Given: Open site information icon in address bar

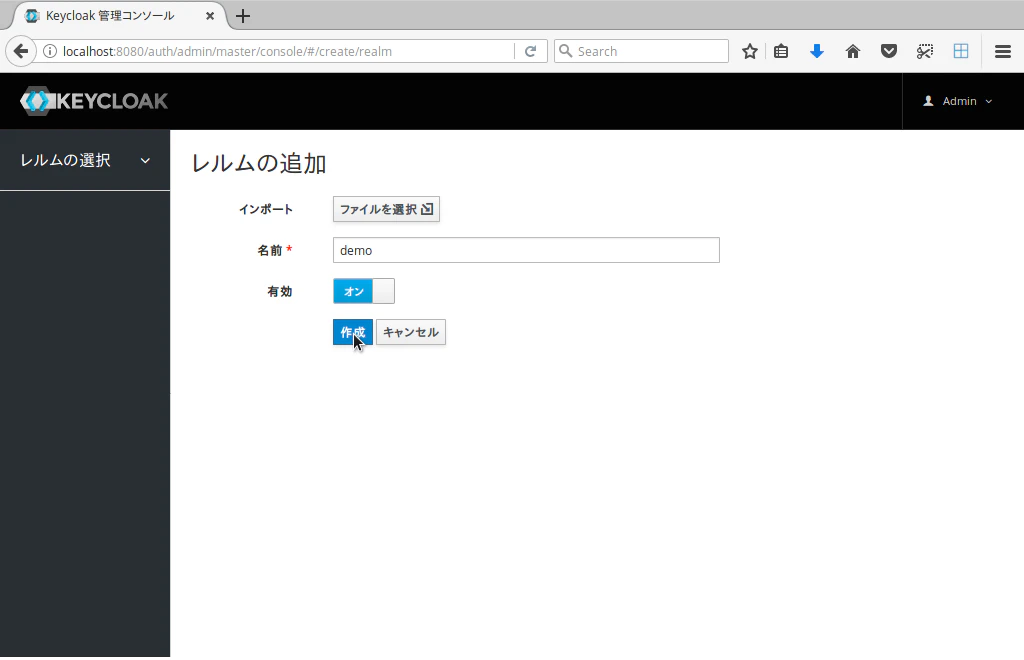Looking at the screenshot, I should [x=50, y=51].
